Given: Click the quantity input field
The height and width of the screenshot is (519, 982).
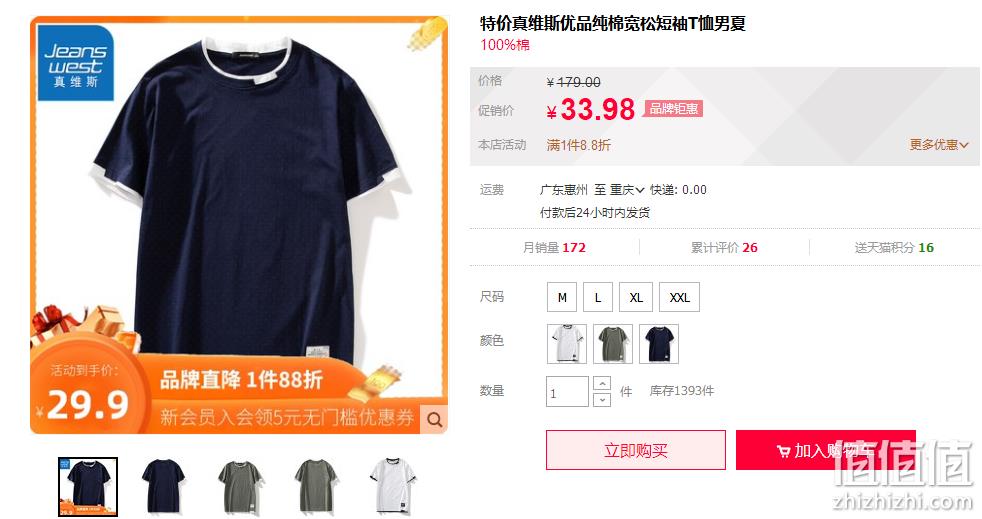Looking at the screenshot, I should click(567, 392).
